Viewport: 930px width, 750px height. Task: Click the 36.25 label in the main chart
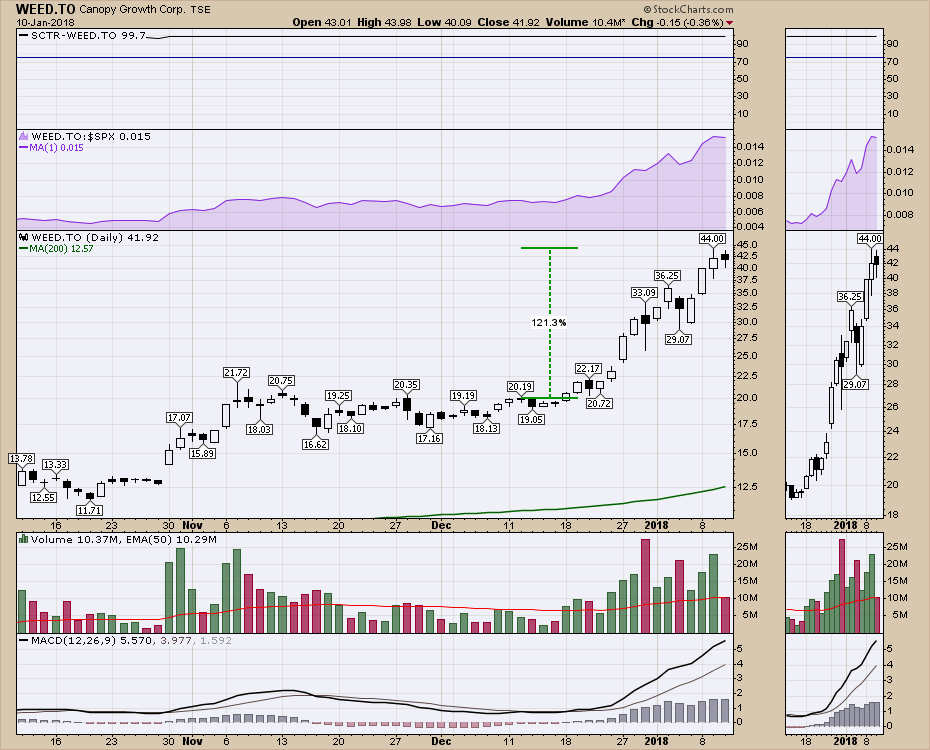click(x=667, y=276)
